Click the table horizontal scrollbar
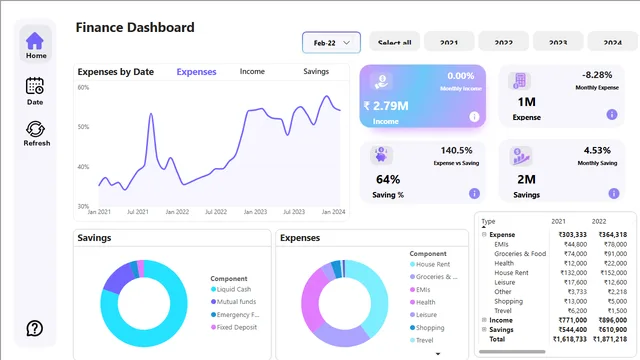Screen dimensions: 640x360 coord(512,351)
